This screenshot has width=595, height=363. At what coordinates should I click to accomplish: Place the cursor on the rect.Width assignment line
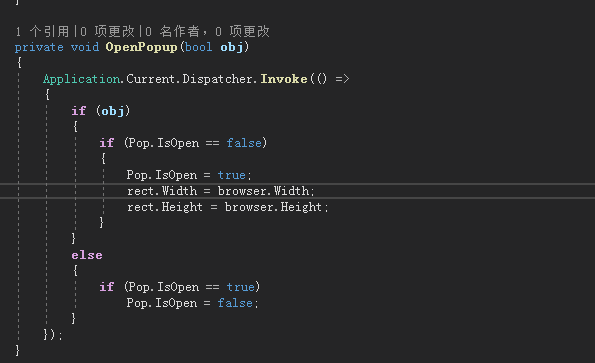[221, 191]
